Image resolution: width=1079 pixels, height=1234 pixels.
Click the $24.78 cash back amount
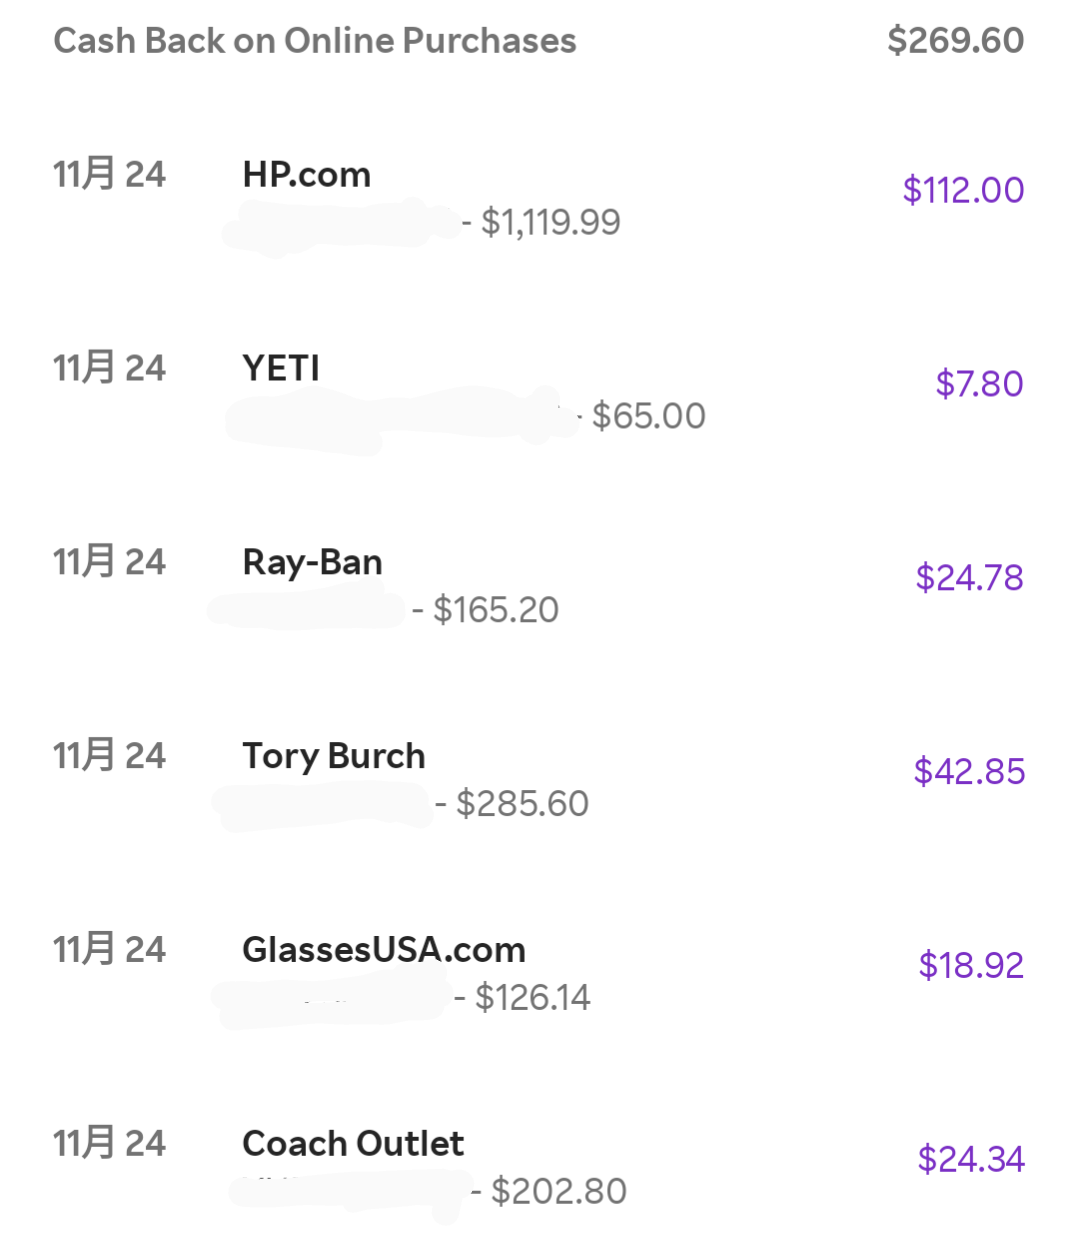coord(969,578)
